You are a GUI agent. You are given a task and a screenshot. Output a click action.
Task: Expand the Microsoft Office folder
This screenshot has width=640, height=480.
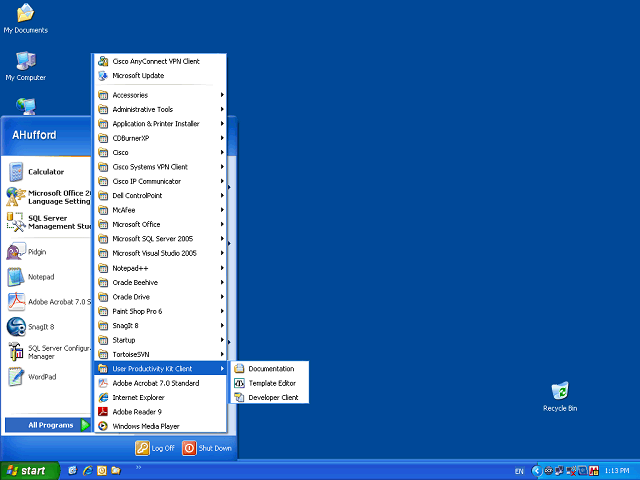click(160, 224)
